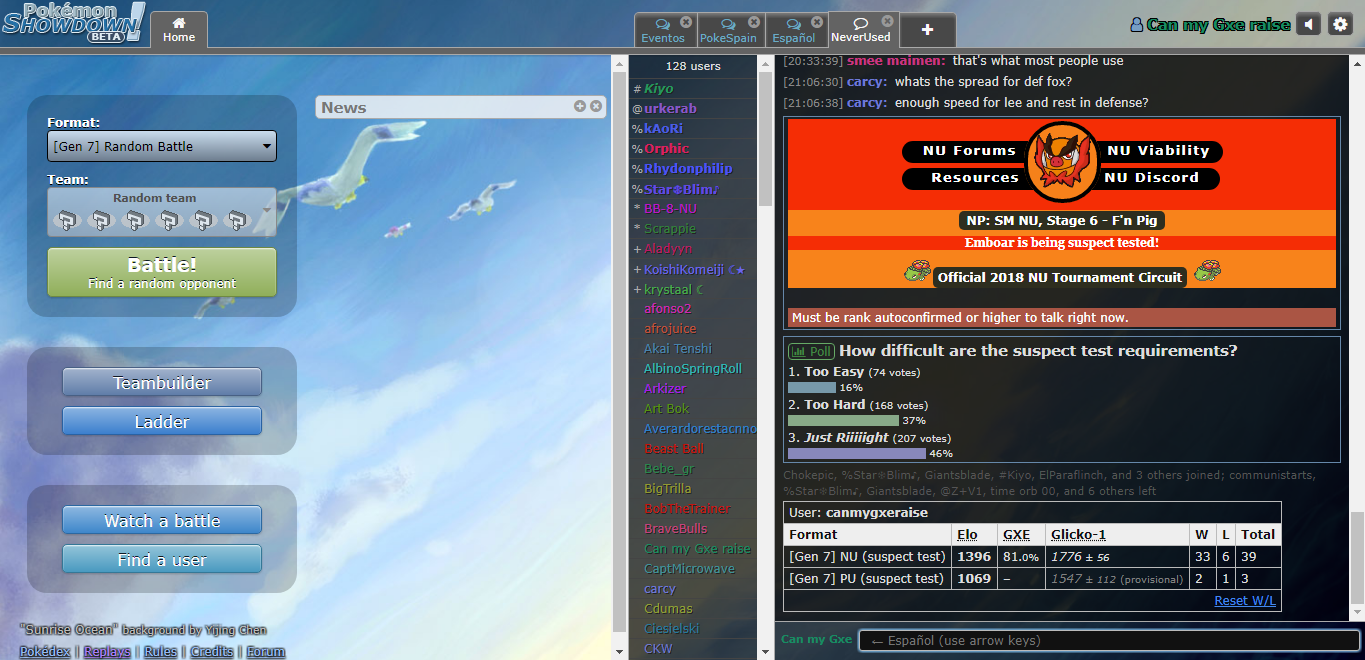
Task: Click Watch a battle
Action: [x=162, y=521]
